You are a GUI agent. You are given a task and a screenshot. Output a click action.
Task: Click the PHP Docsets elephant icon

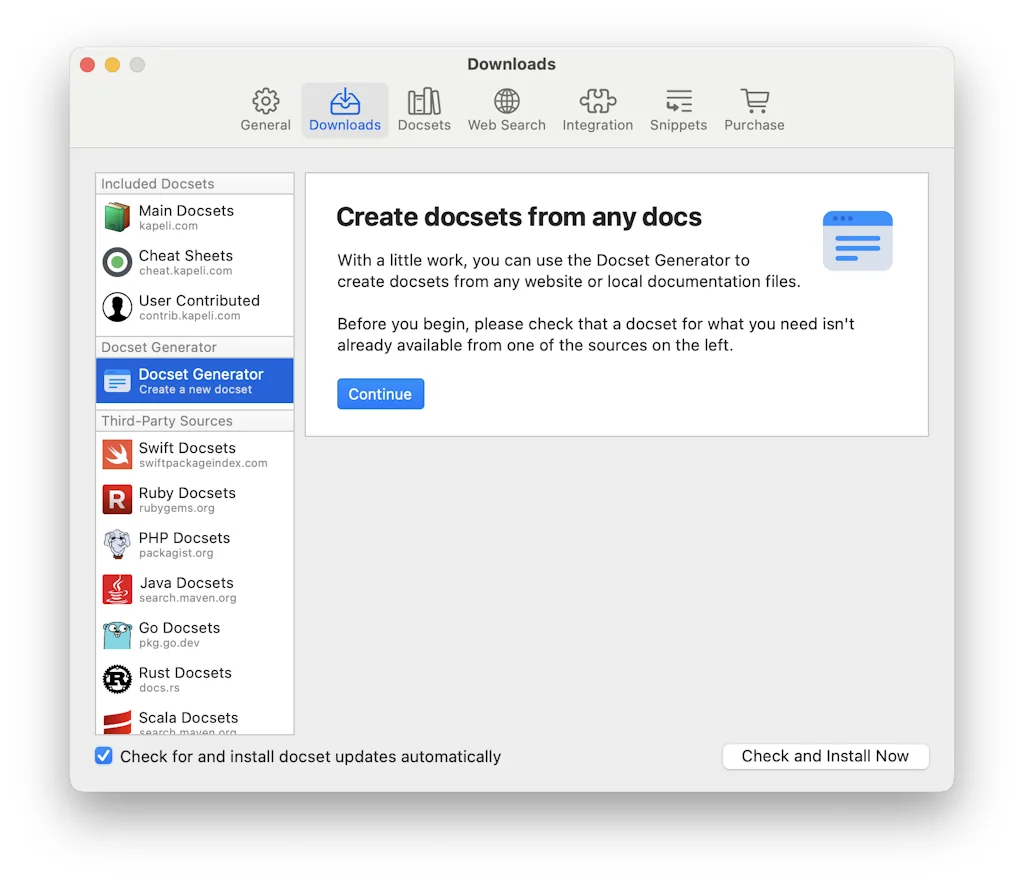click(116, 545)
